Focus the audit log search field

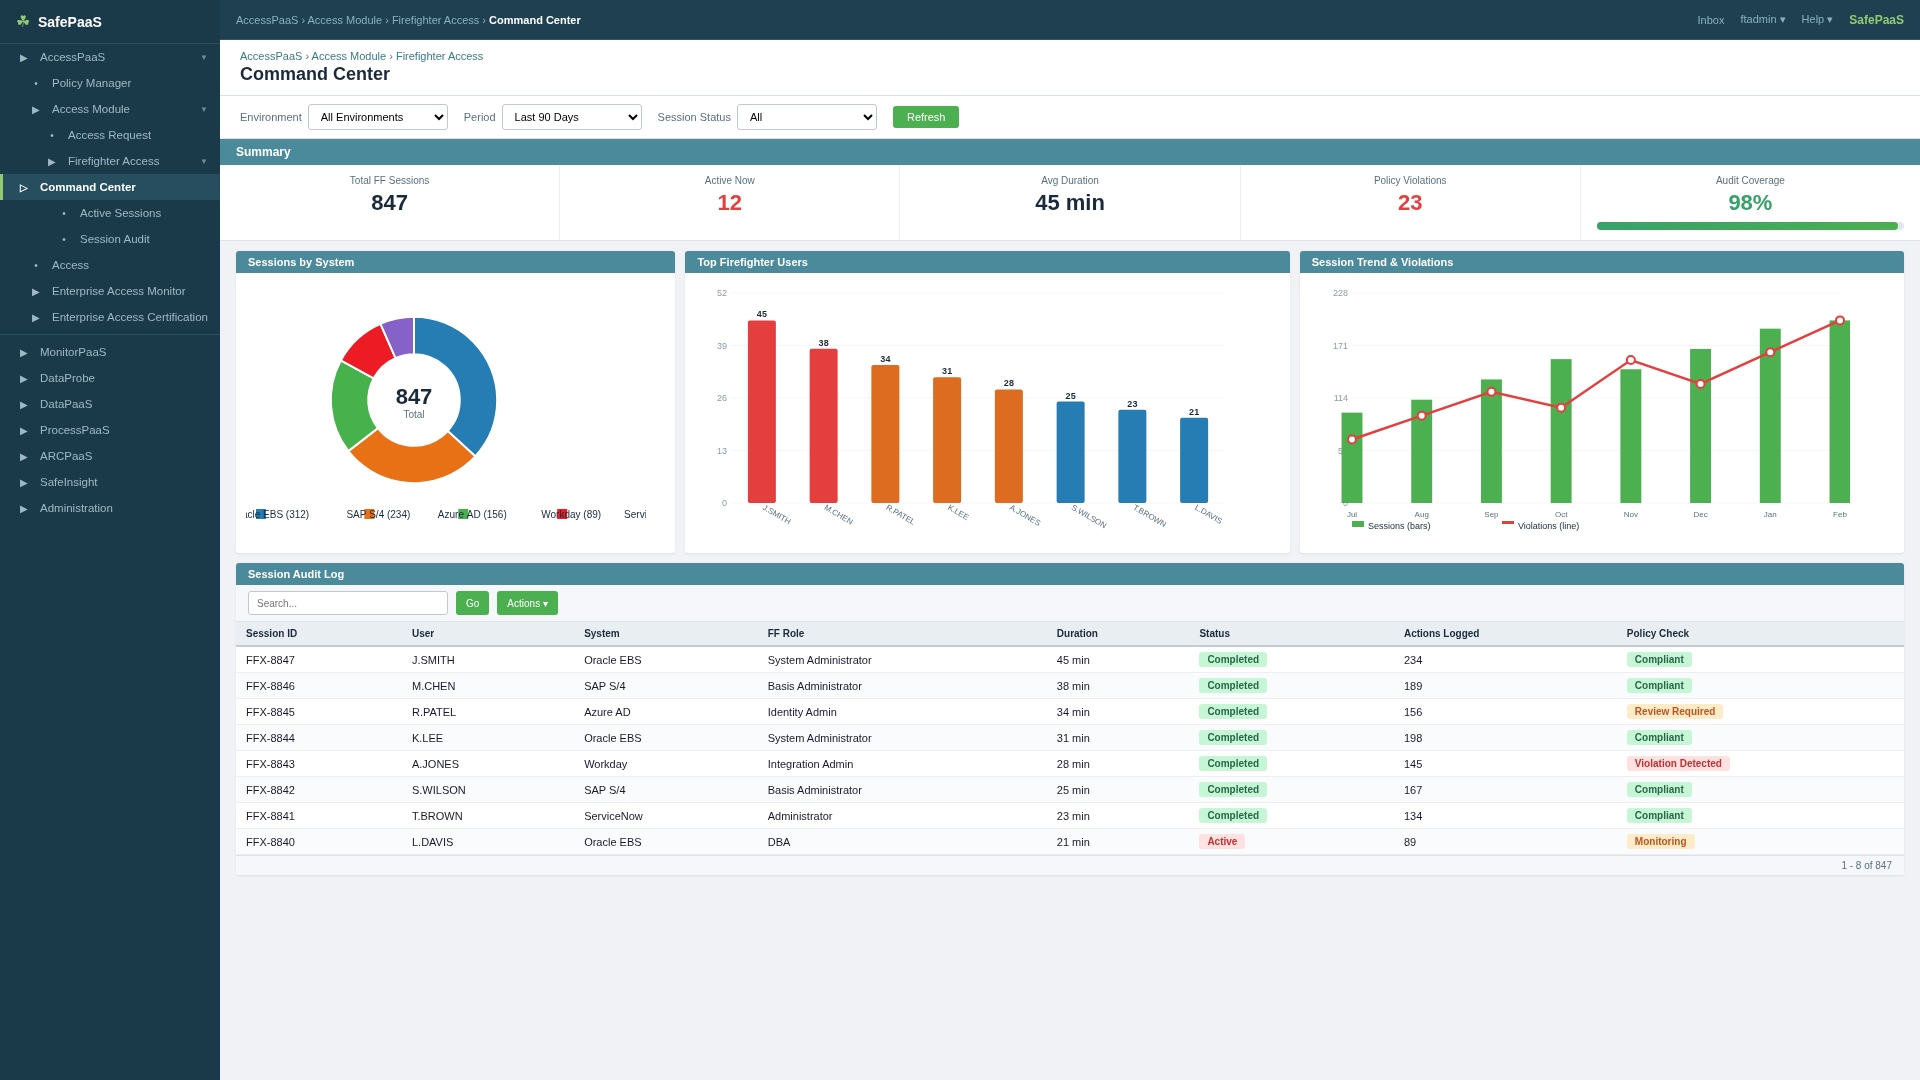[x=347, y=603]
